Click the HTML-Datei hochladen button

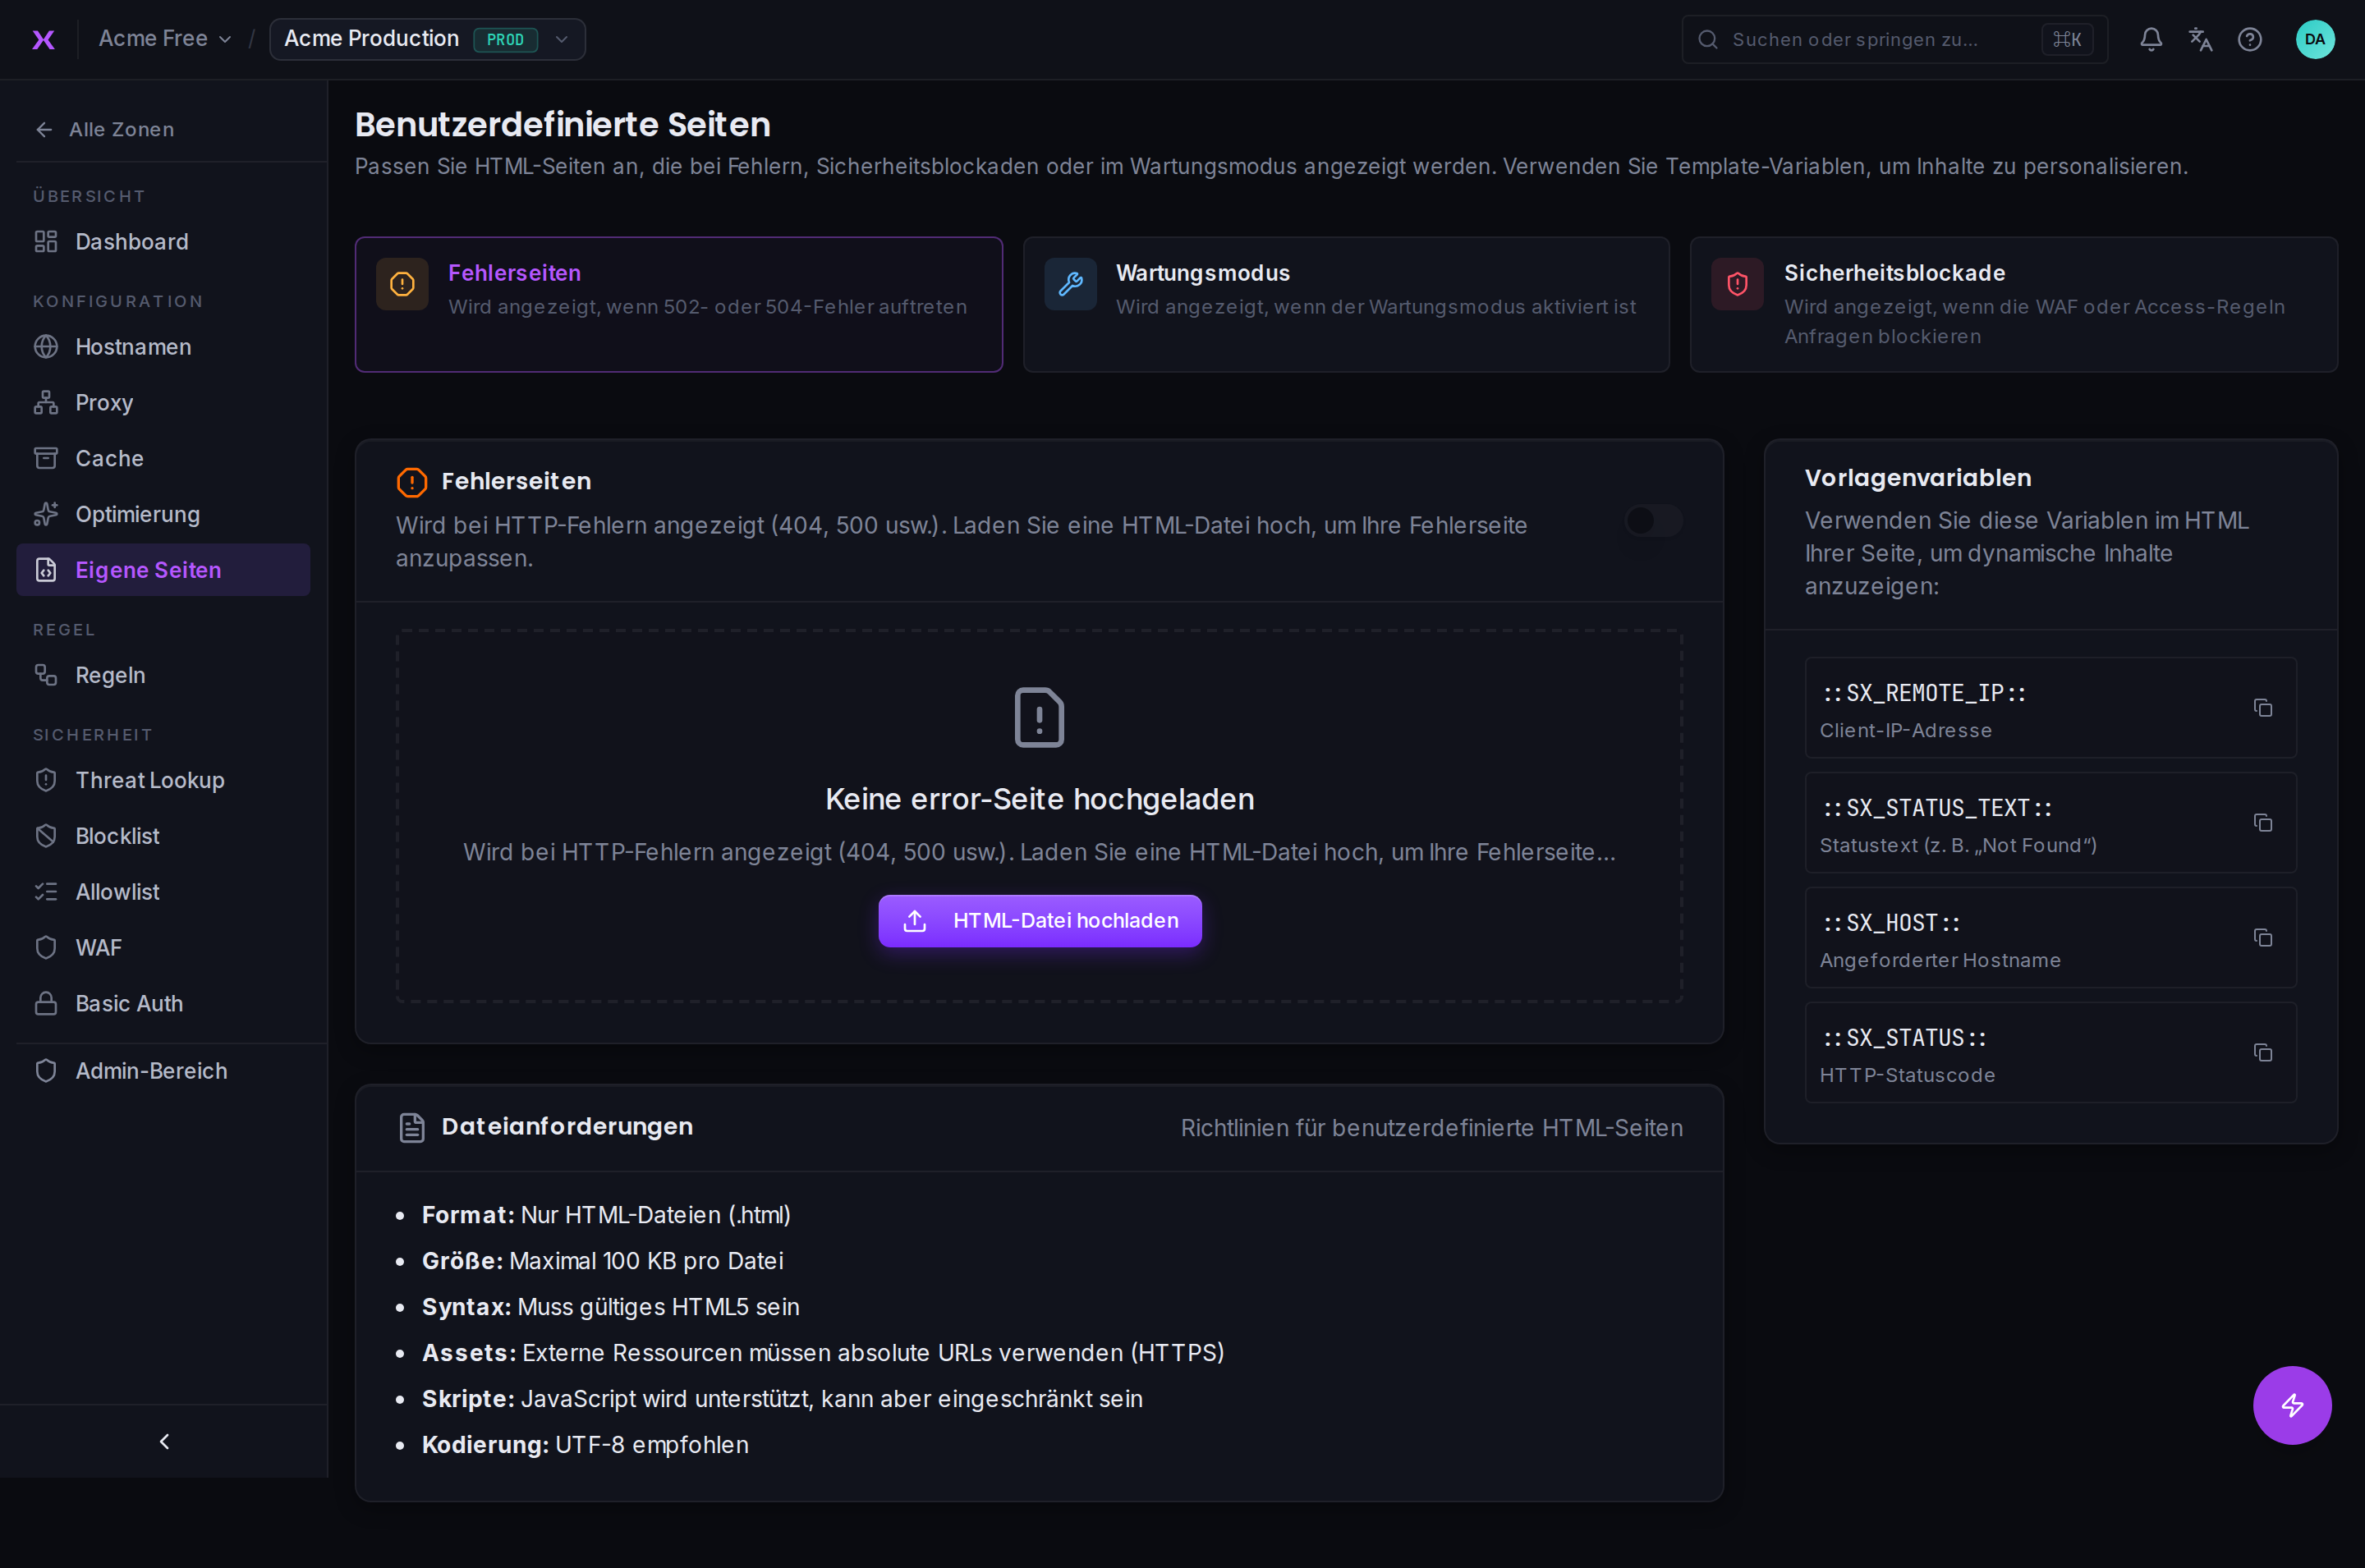click(x=1040, y=921)
